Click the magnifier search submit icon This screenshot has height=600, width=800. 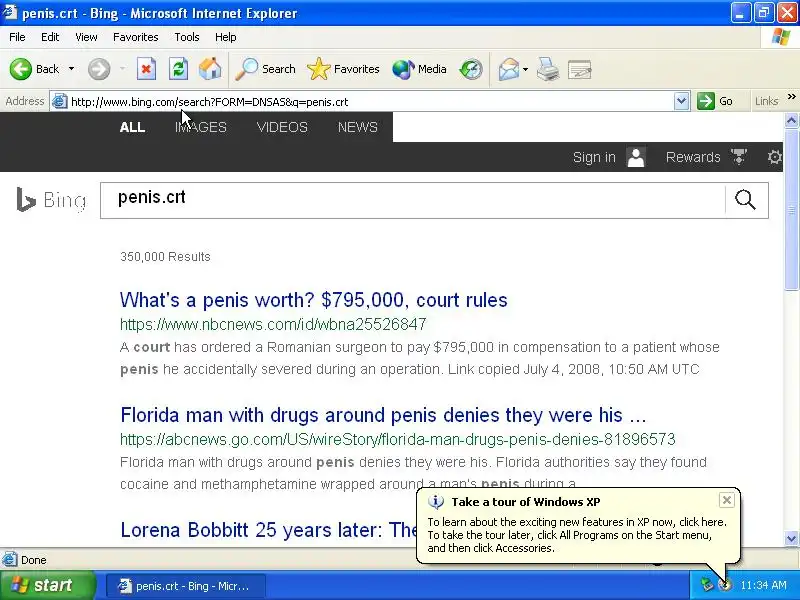(x=745, y=200)
